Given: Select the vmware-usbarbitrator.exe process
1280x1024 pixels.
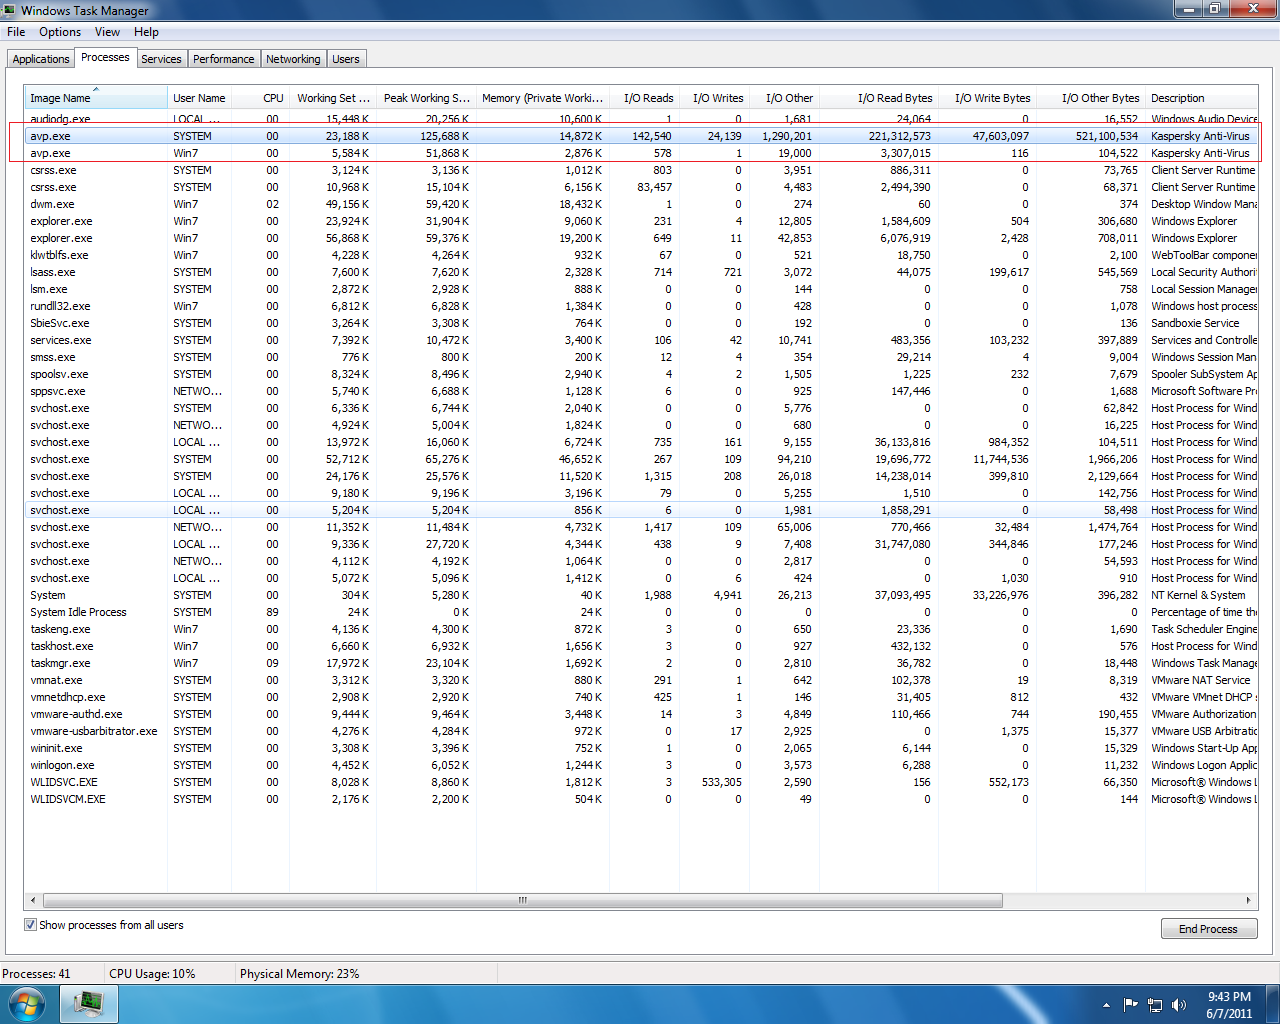Looking at the screenshot, I should coord(641,731).
